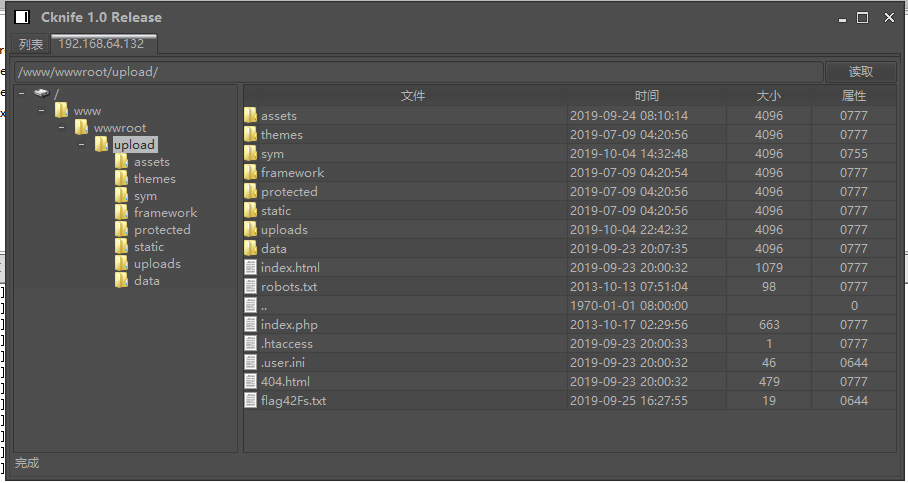This screenshot has height=483, width=908.
Task: Select framework folder in the tree
Action: (x=166, y=213)
